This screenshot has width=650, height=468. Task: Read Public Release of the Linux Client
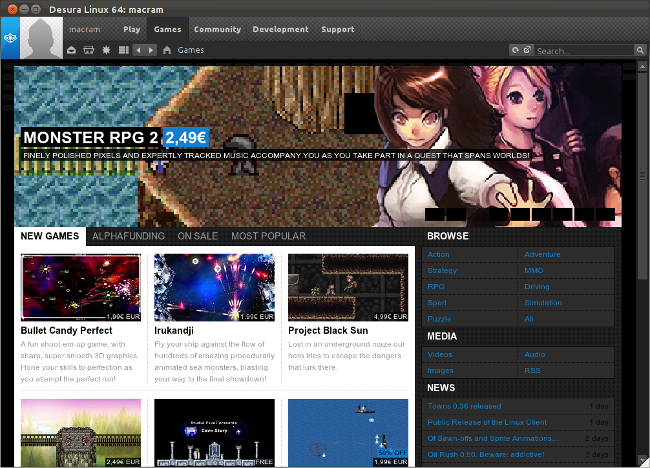(x=487, y=422)
